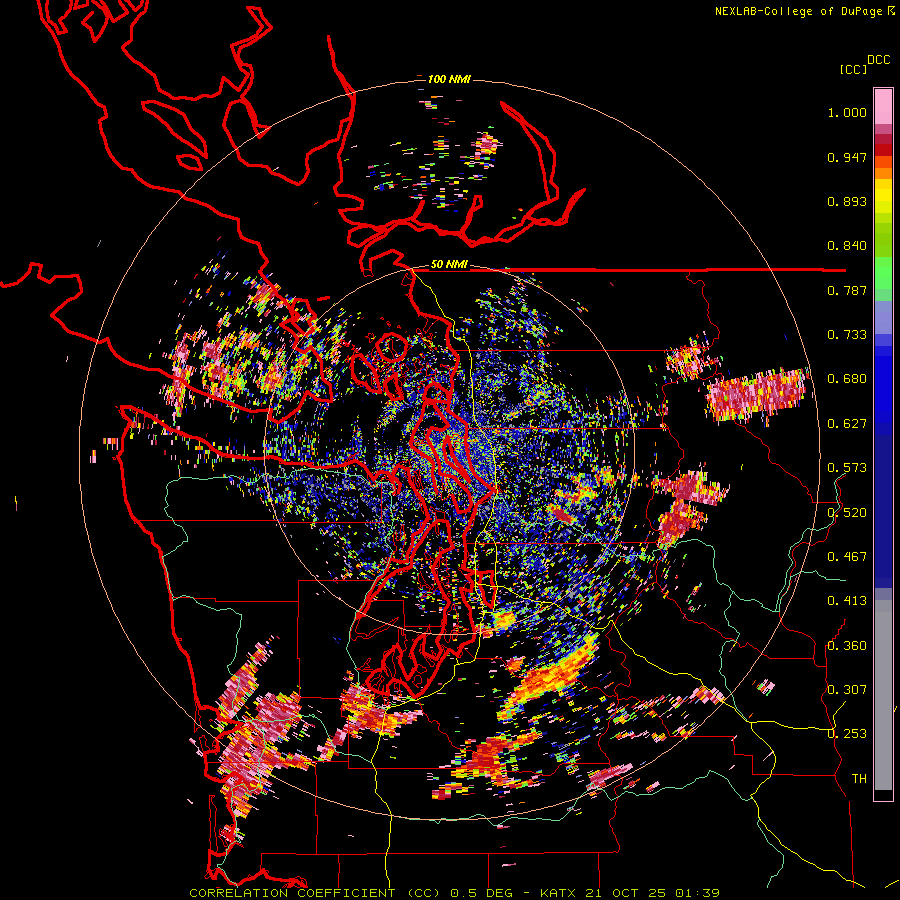Click the 0.413 legend value
900x900 pixels.
click(x=847, y=601)
